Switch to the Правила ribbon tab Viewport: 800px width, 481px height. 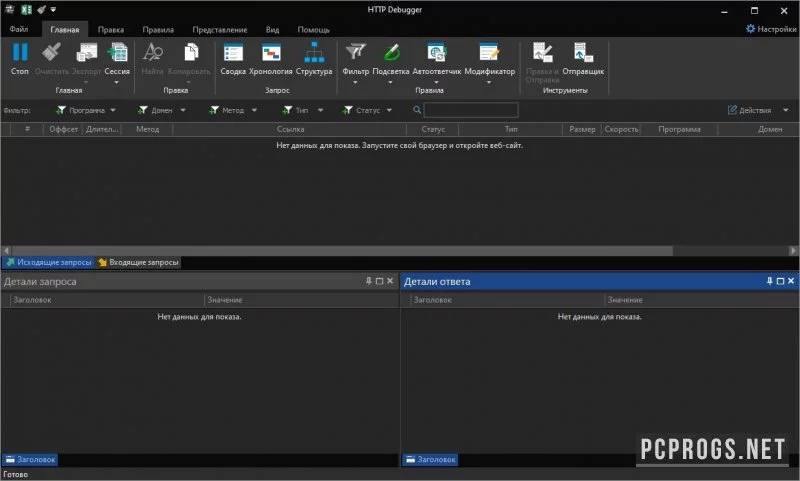[158, 30]
